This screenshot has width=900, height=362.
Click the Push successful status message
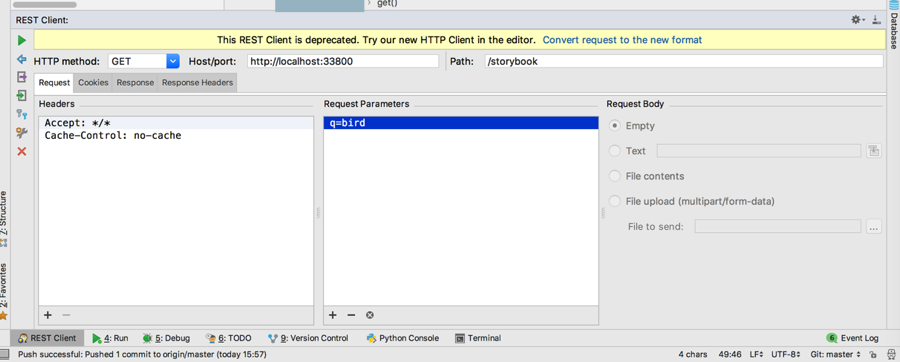coord(142,355)
